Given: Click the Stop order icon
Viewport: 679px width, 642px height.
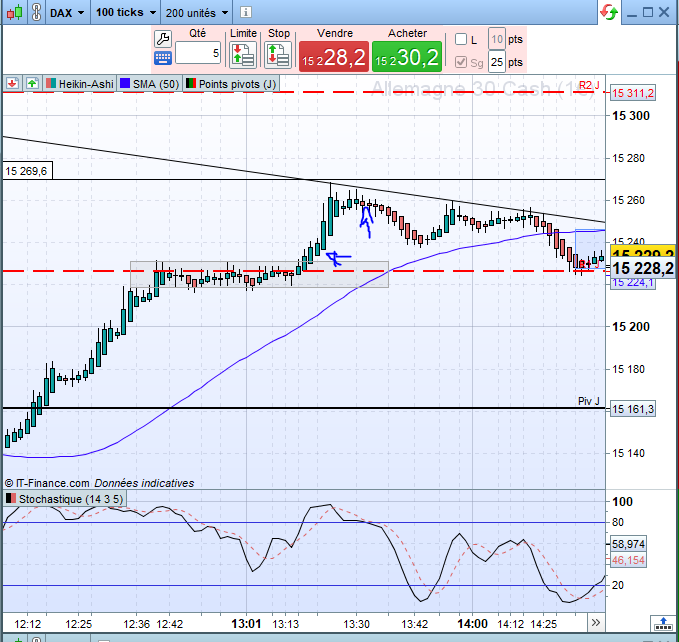Looking at the screenshot, I should click(278, 55).
